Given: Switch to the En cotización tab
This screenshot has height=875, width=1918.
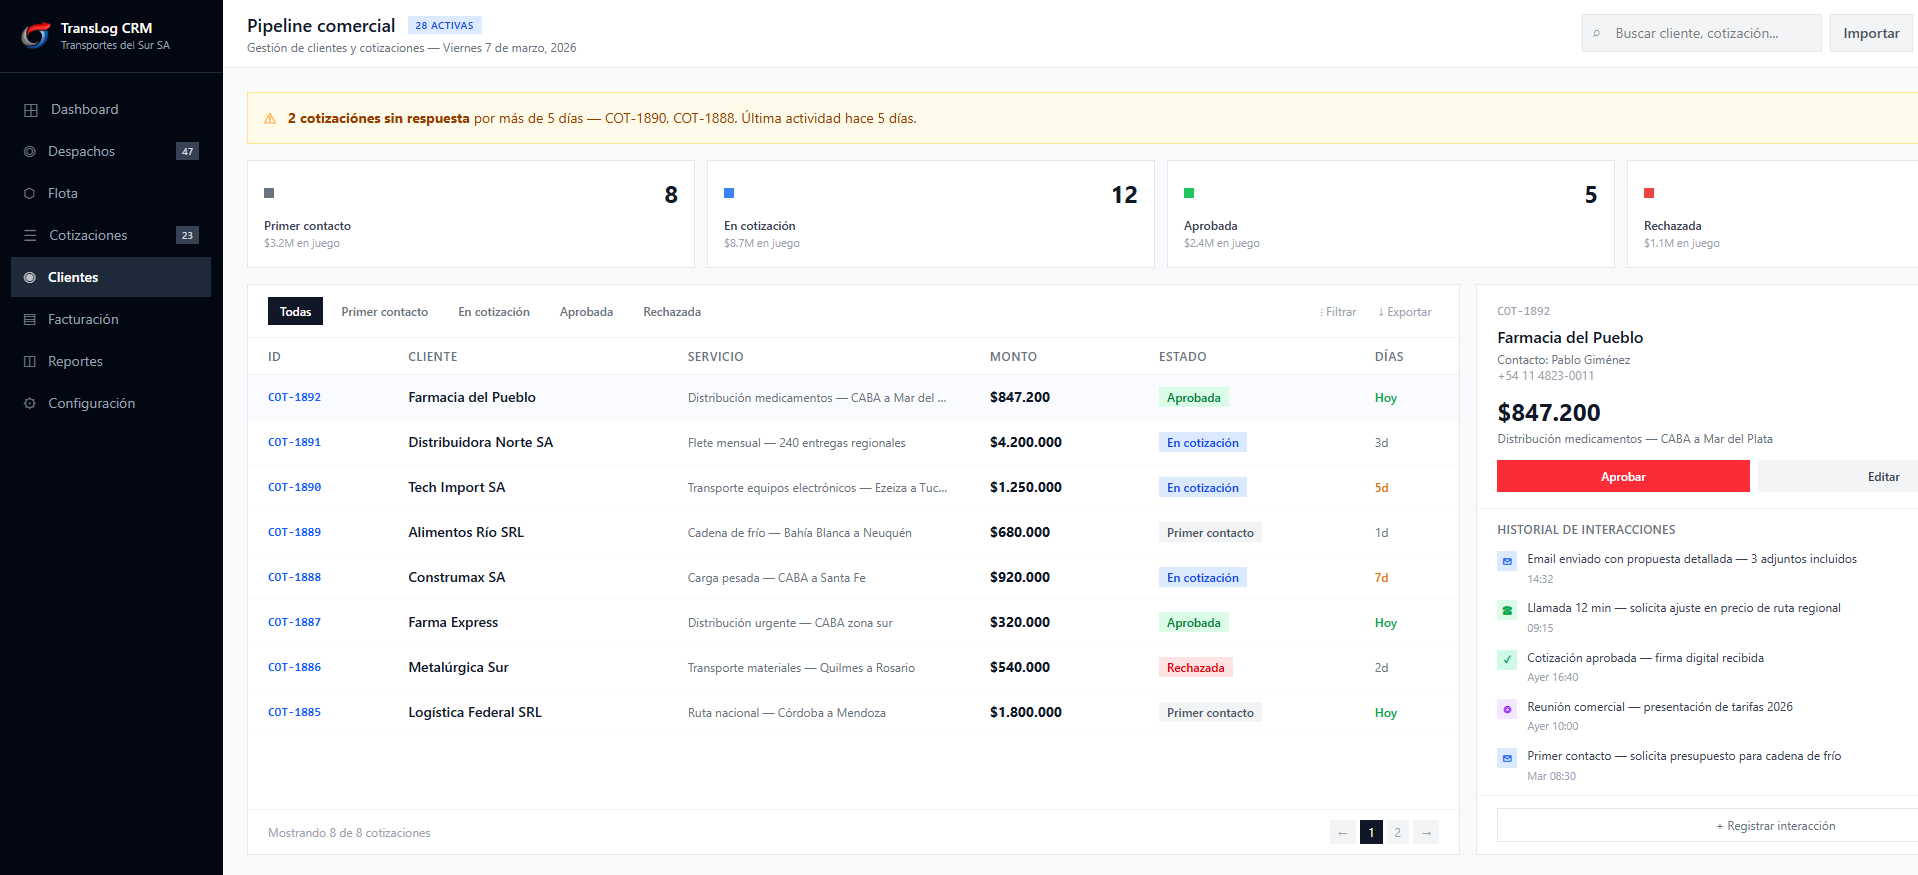Looking at the screenshot, I should pyautogui.click(x=494, y=312).
